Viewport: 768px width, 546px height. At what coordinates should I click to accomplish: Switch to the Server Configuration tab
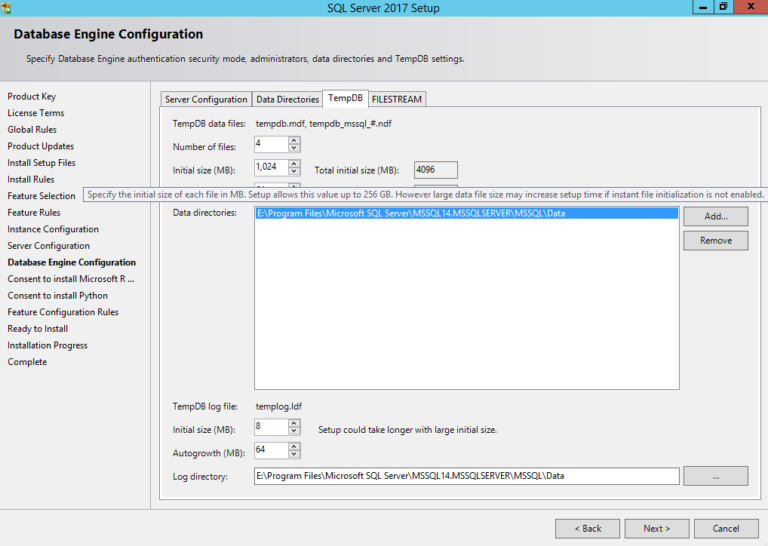coord(206,99)
